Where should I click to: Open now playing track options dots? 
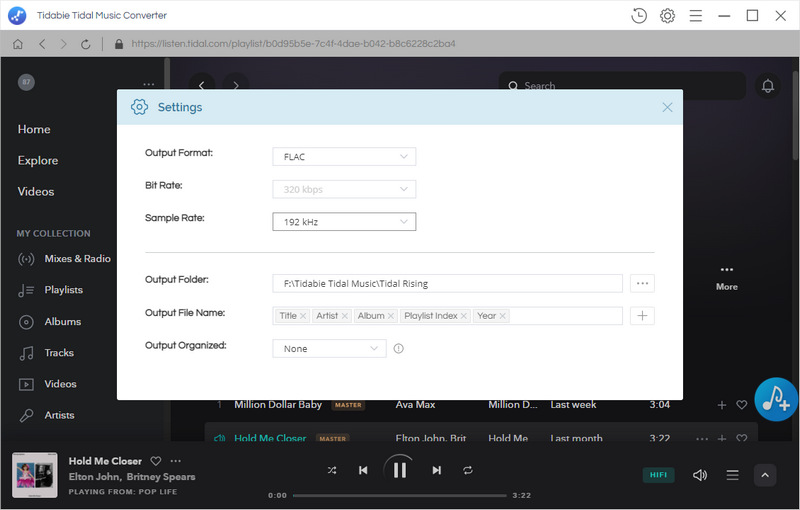(176, 461)
